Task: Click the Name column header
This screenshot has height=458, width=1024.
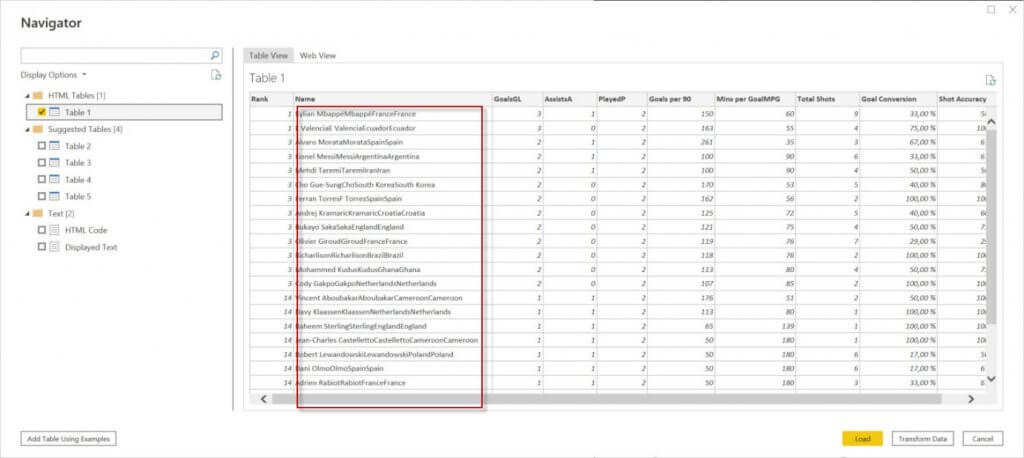Action: point(392,99)
